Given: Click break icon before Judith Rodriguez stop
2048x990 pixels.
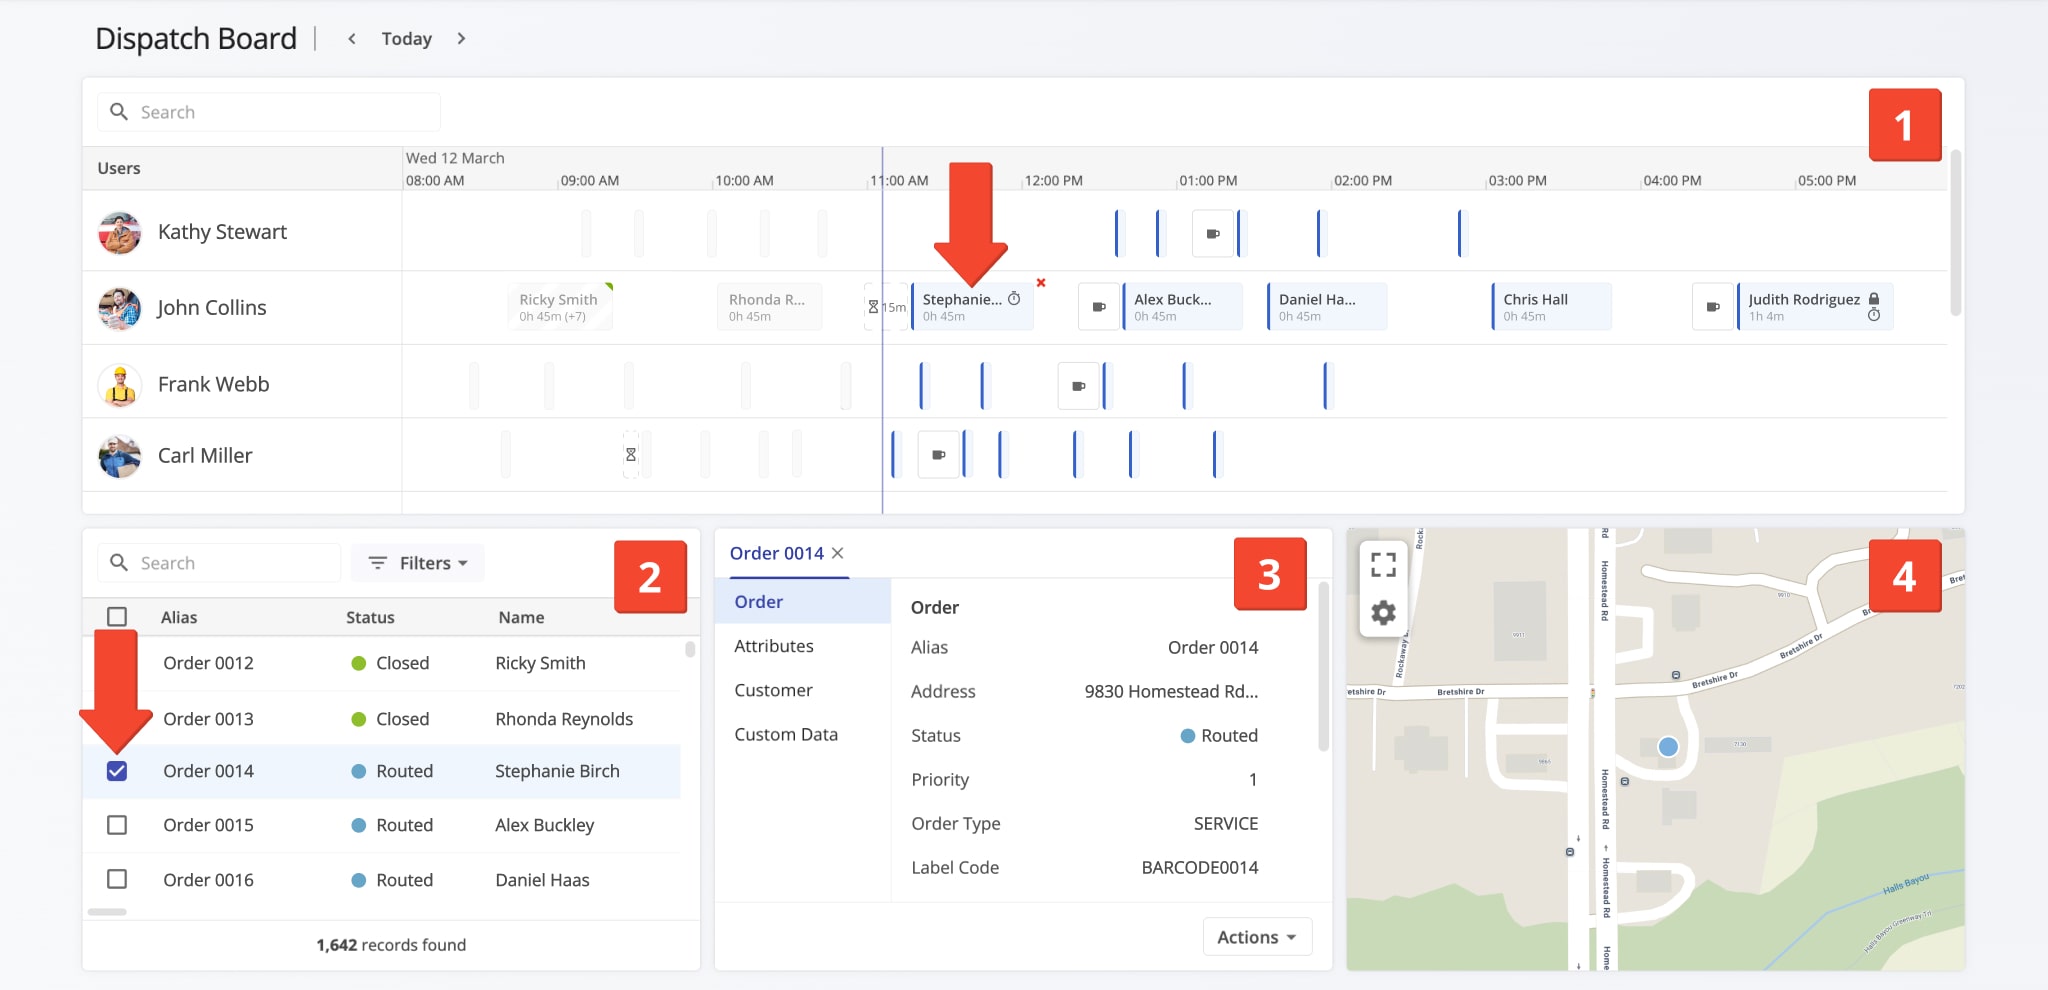Looking at the screenshot, I should 1713,307.
